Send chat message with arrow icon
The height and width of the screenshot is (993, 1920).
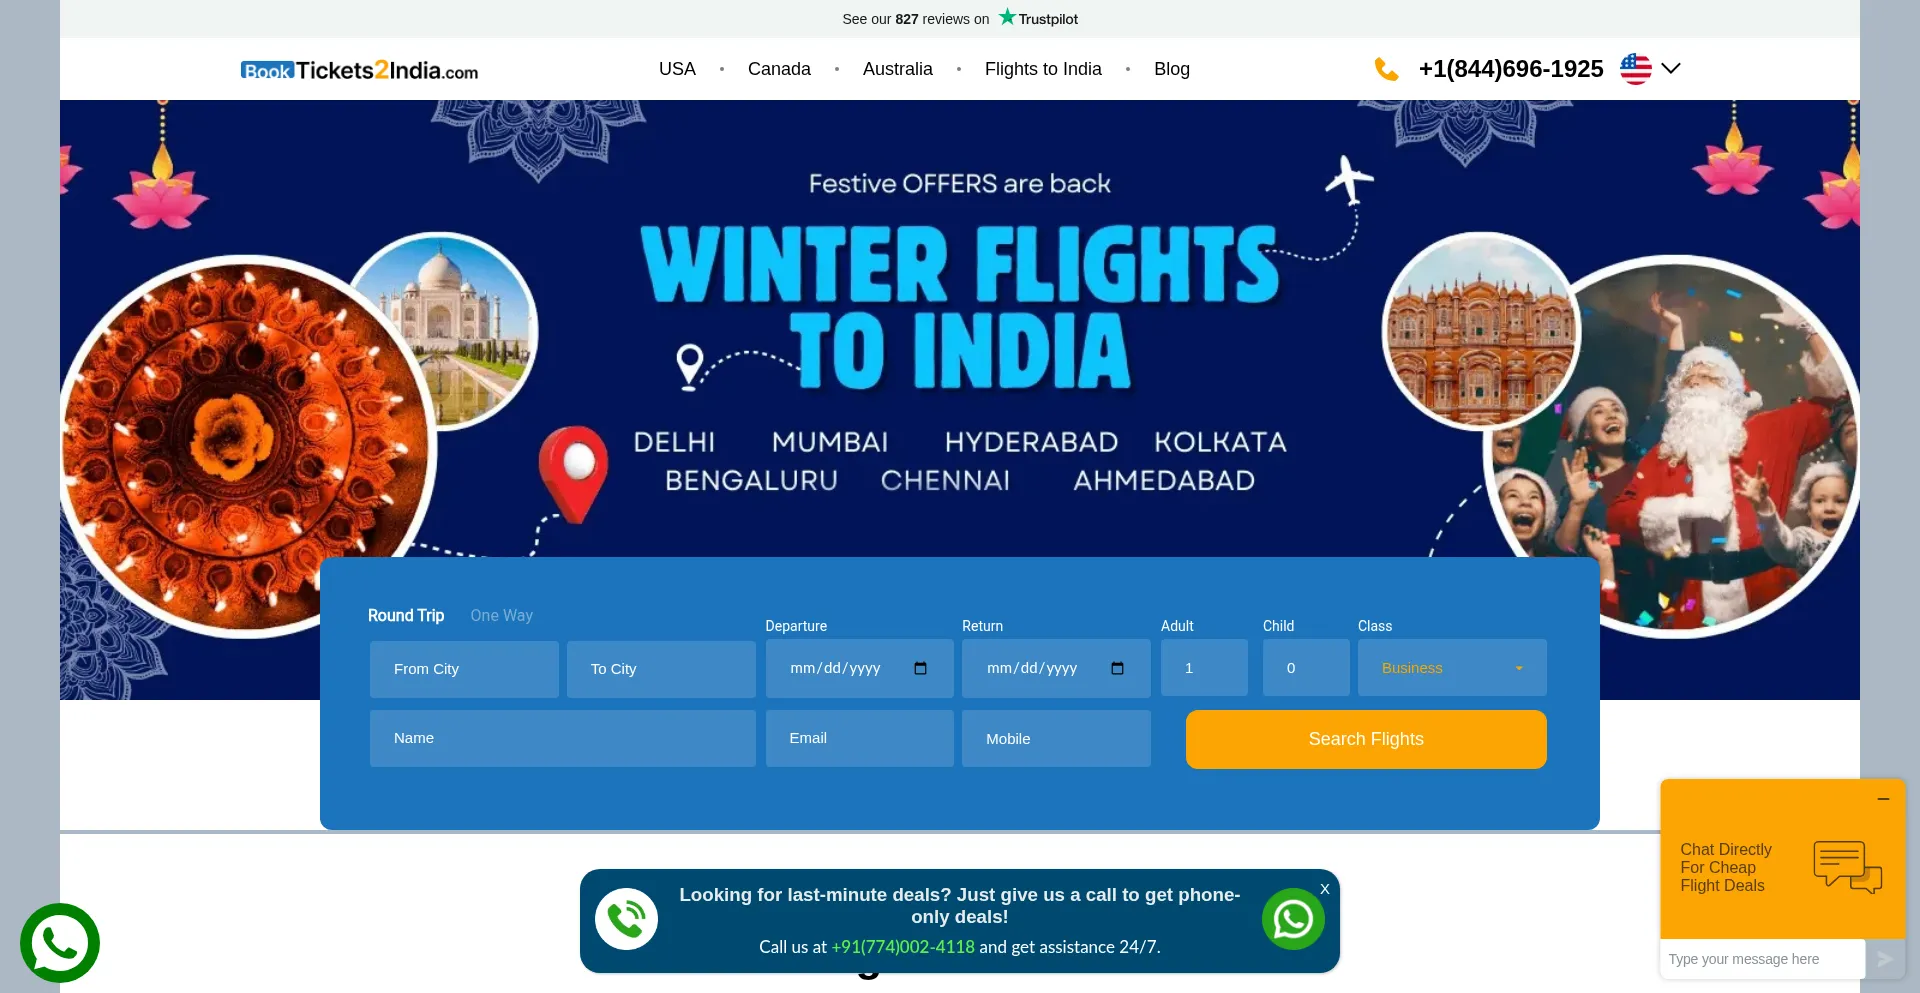point(1885,959)
